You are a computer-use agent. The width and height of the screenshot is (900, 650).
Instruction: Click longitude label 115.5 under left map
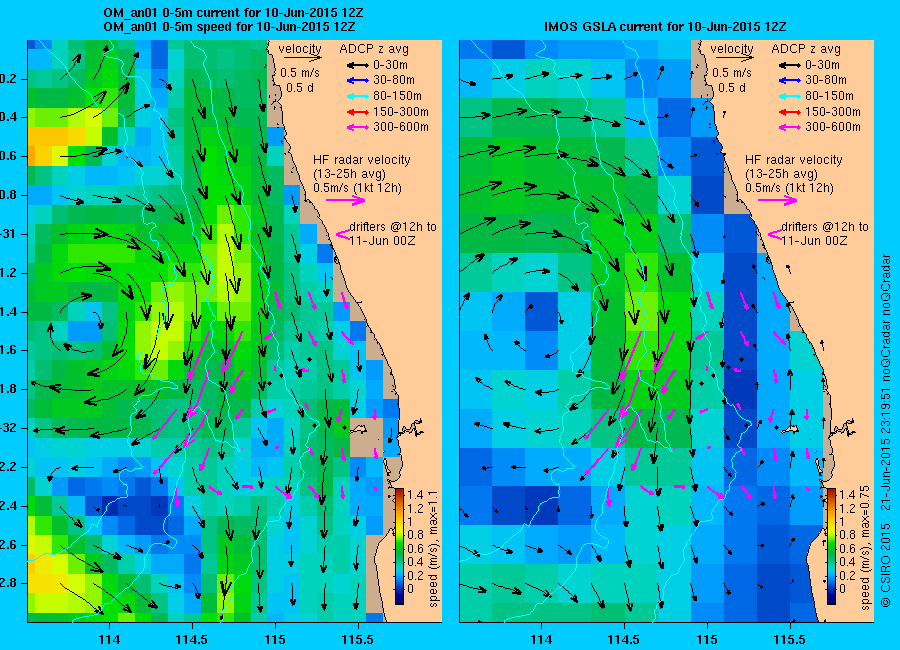tap(358, 639)
